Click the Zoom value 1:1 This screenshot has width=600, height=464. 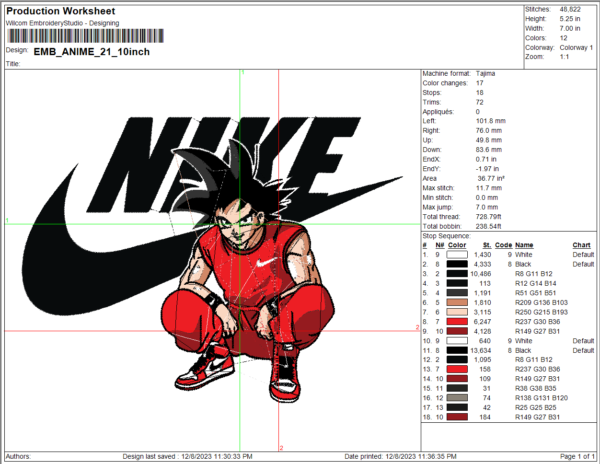coord(564,57)
